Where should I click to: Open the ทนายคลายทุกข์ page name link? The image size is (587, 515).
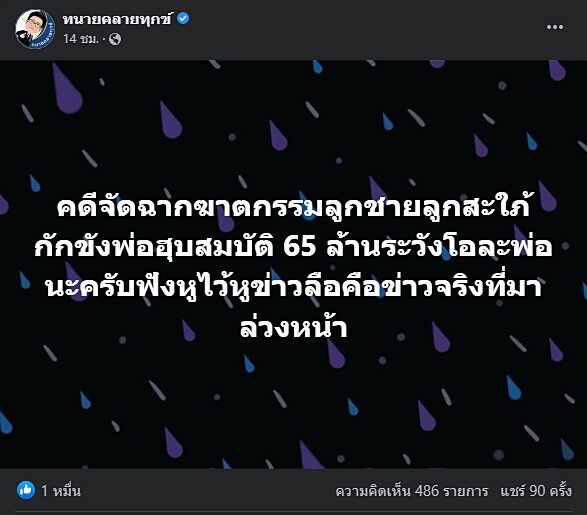tap(118, 19)
